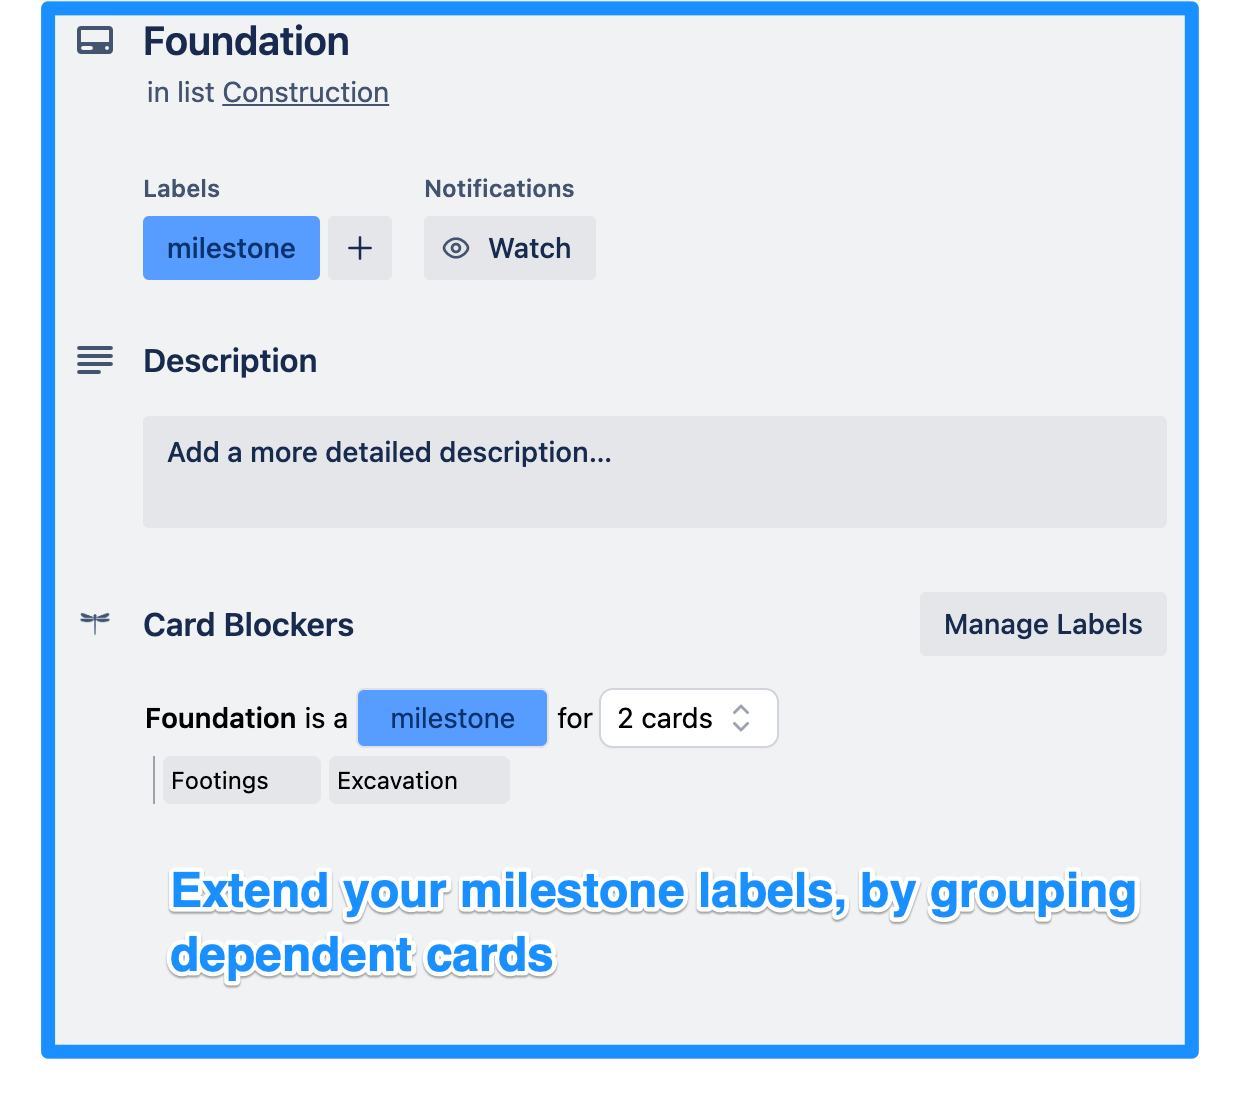The image size is (1240, 1100).
Task: Click the dragonfly Card Blockers icon
Action: 95,622
